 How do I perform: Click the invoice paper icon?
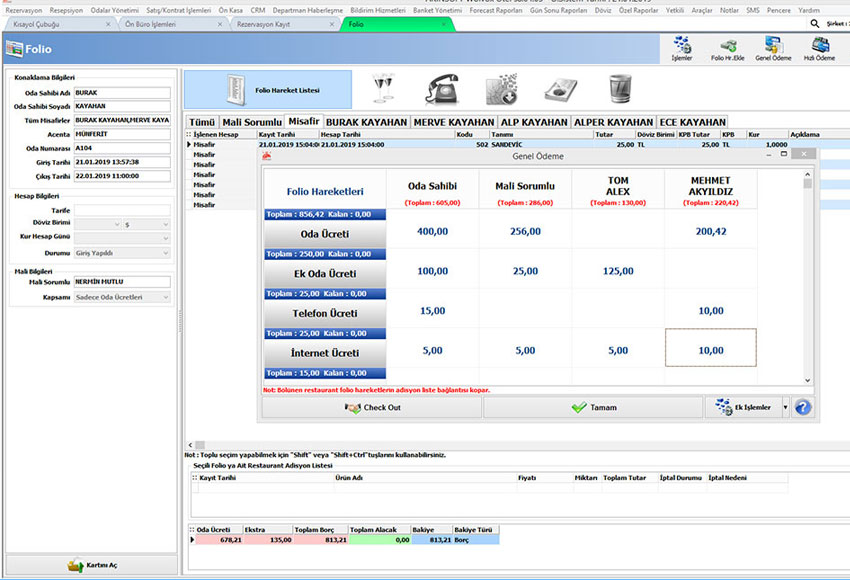coord(561,89)
